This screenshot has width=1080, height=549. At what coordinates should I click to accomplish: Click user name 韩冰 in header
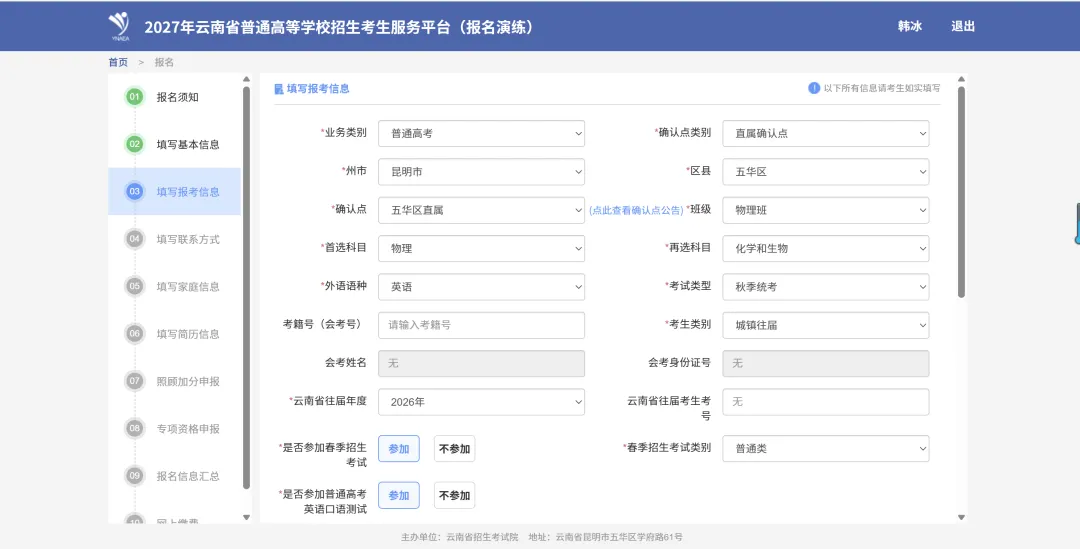909,26
